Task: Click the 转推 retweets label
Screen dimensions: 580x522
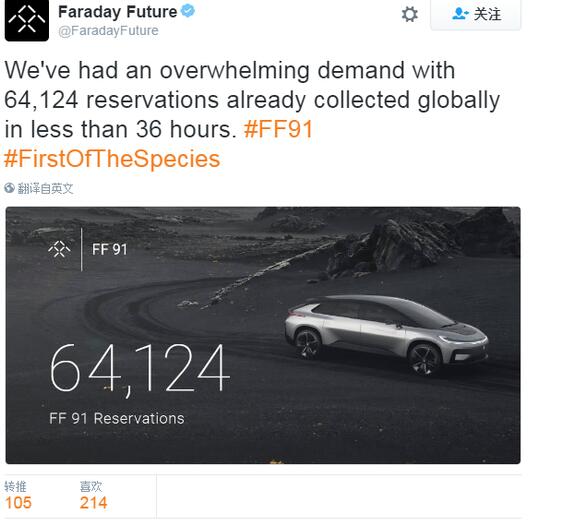Action: point(16,486)
